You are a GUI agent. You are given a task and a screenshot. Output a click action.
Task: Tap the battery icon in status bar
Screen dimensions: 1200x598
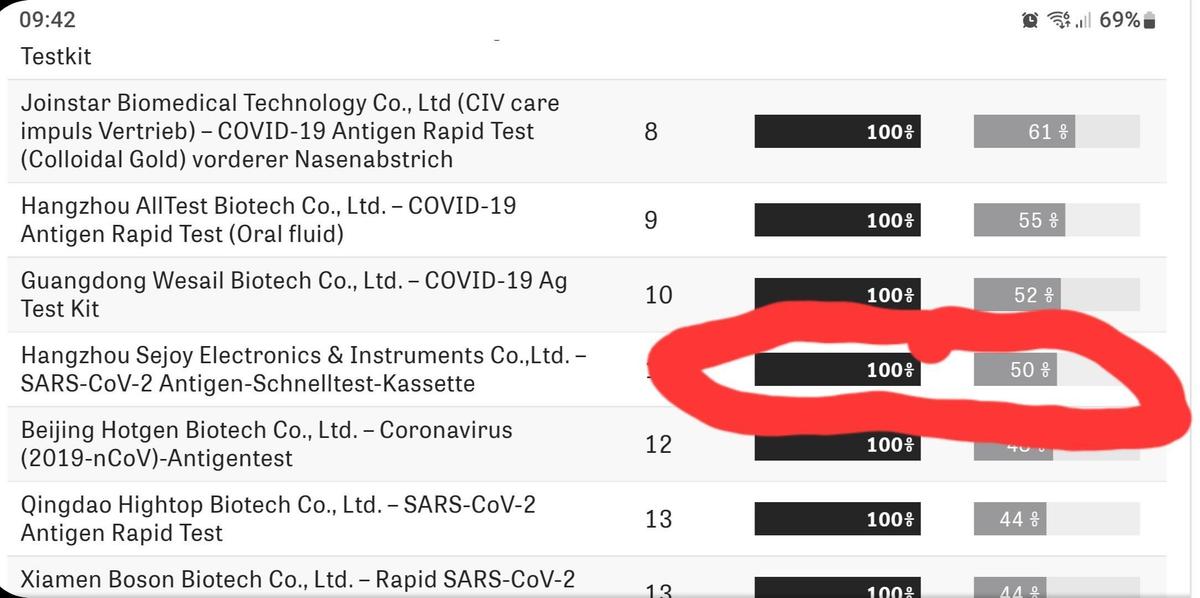(x=1149, y=20)
